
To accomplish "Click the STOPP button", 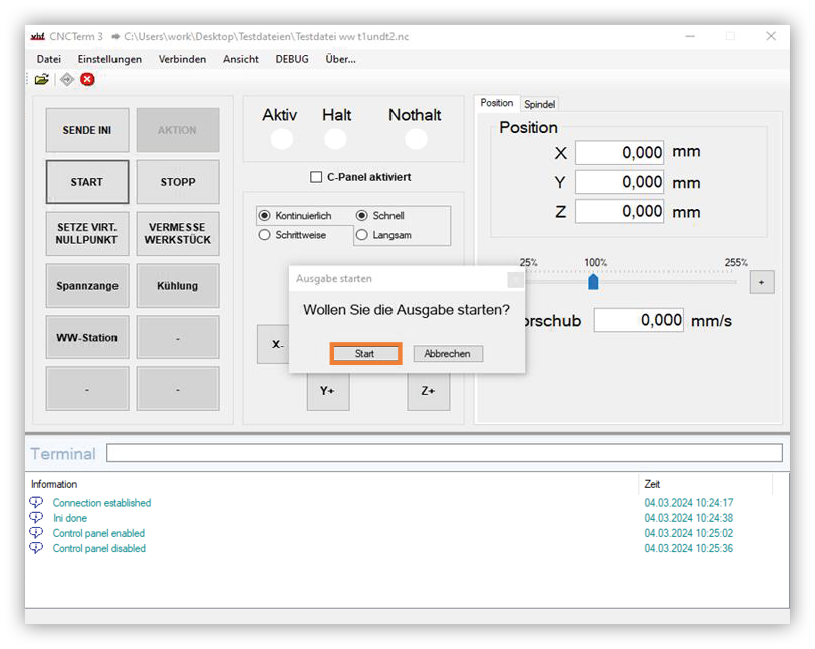I will coord(178,182).
